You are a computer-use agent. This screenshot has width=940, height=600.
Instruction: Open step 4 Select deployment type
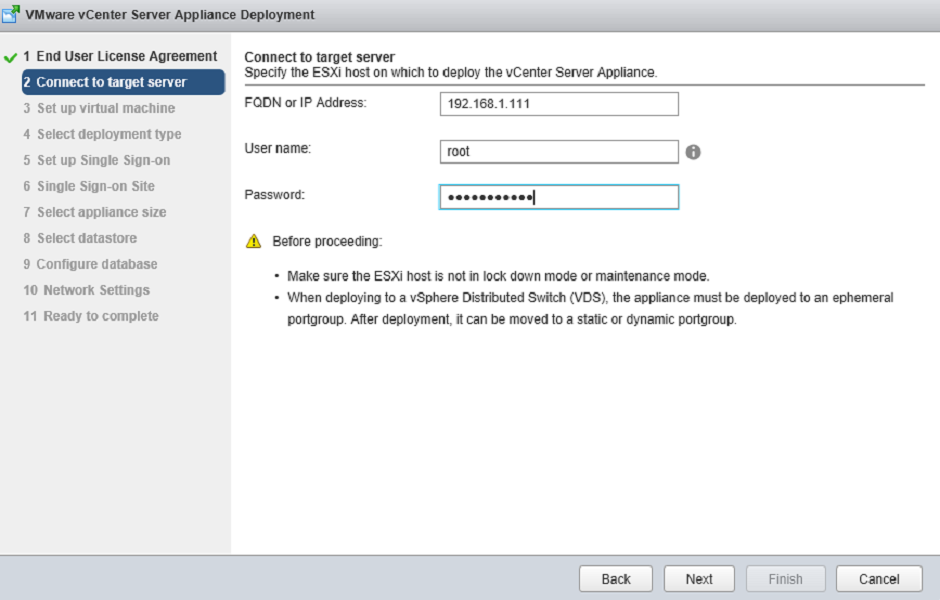[103, 134]
